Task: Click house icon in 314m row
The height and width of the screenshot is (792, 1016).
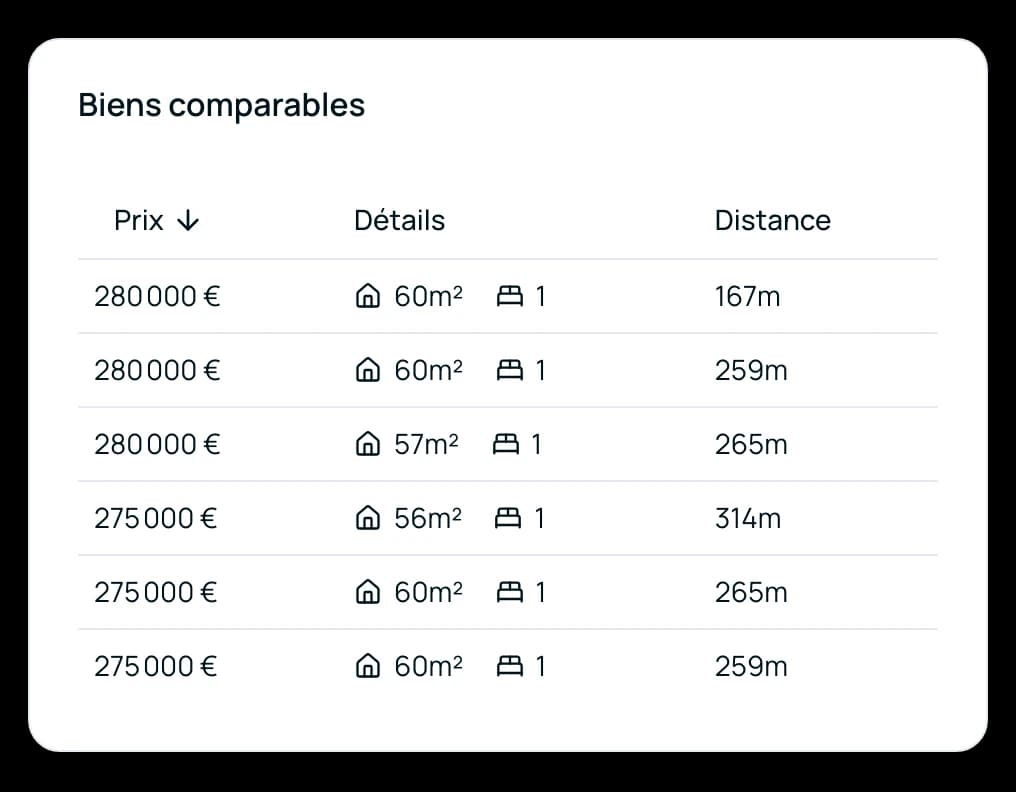Action: click(x=367, y=518)
